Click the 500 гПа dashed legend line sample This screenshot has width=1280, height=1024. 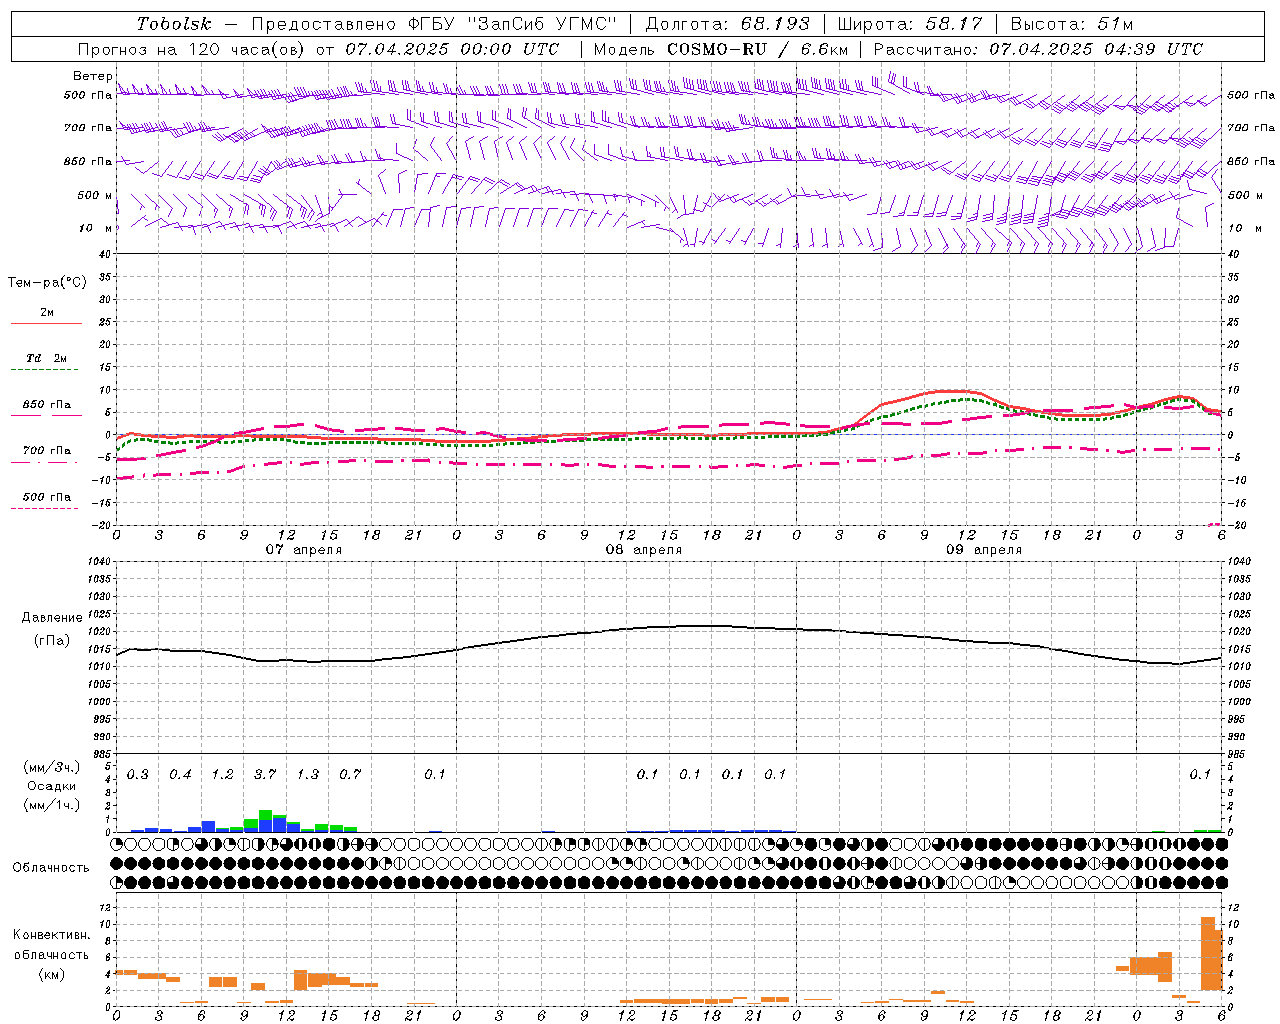coord(44,508)
